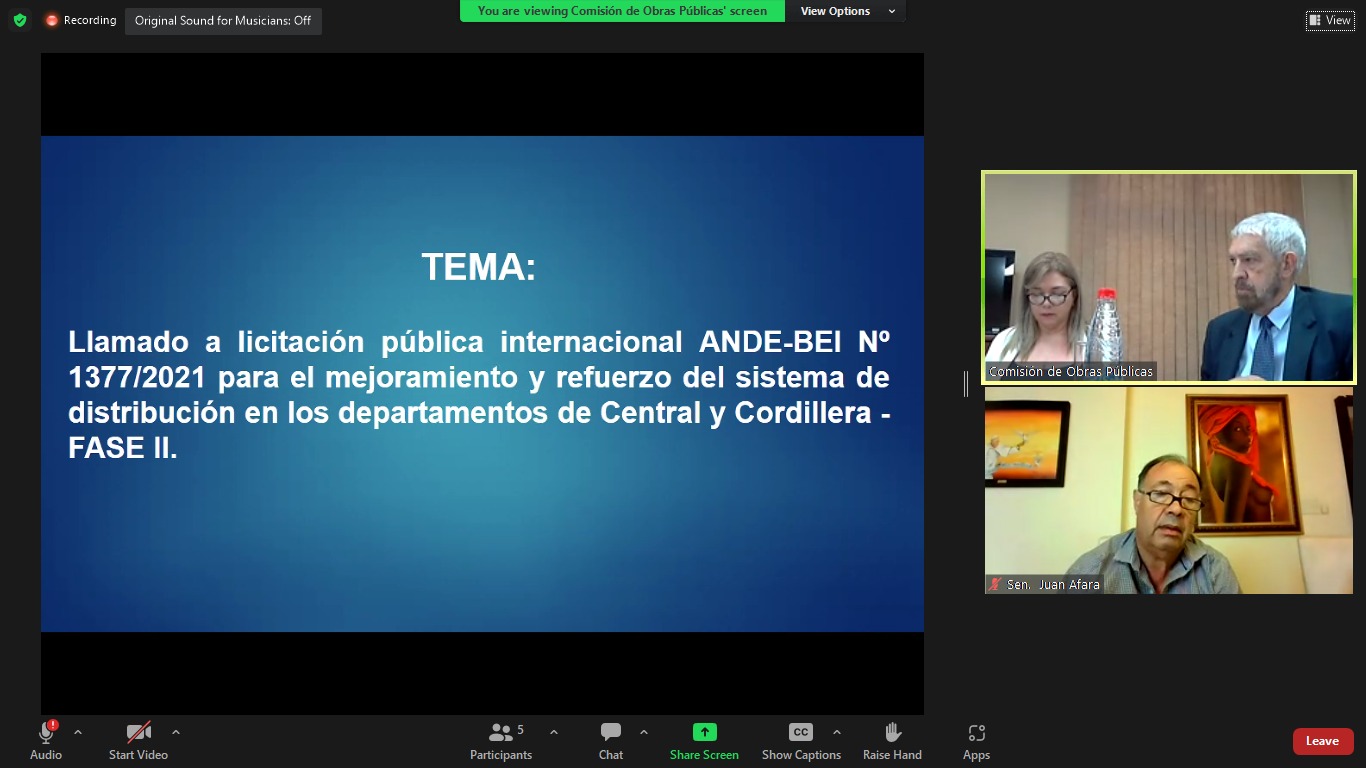Image resolution: width=1366 pixels, height=768 pixels.
Task: Expand captions options chevron next to Show Captions
Action: pyautogui.click(x=837, y=732)
